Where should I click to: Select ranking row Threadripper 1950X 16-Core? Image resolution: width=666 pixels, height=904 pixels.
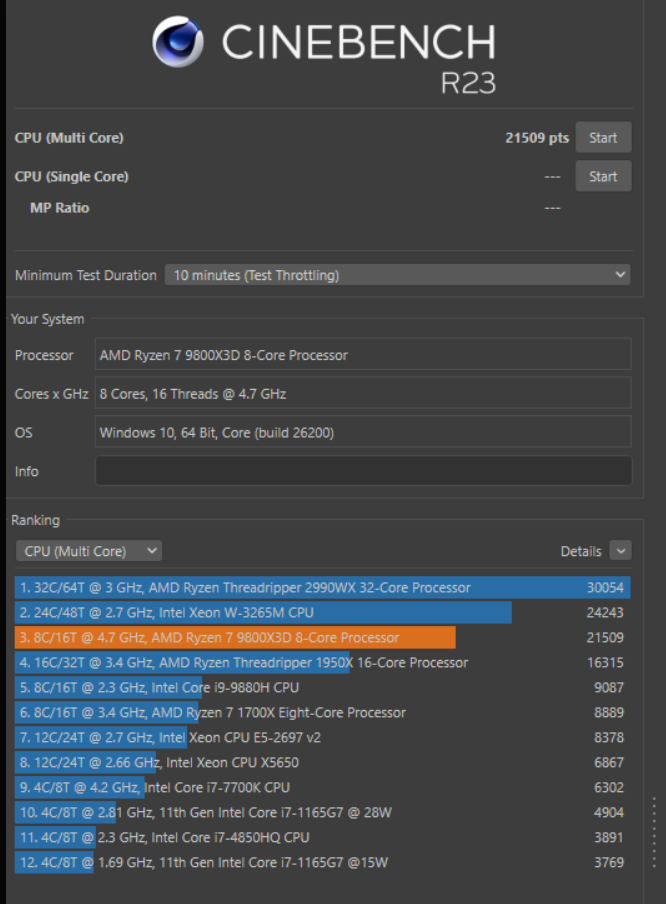tap(322, 662)
